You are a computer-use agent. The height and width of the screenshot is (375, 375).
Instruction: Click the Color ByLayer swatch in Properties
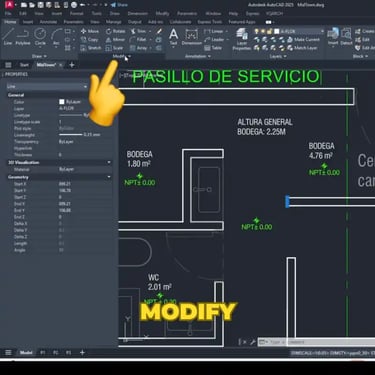61,102
